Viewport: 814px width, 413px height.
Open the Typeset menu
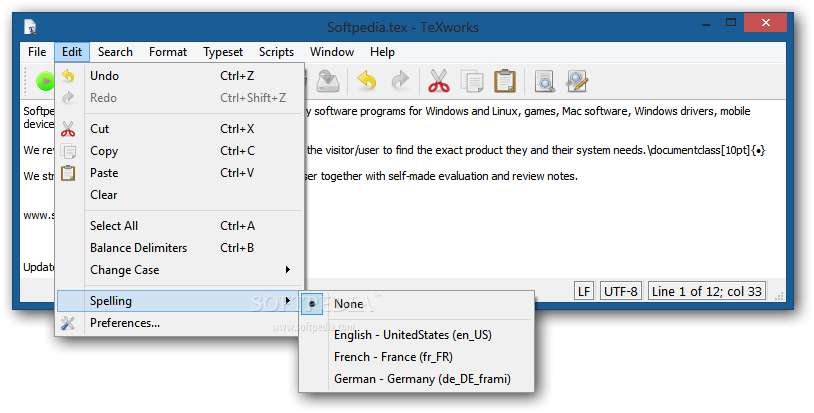pyautogui.click(x=223, y=52)
